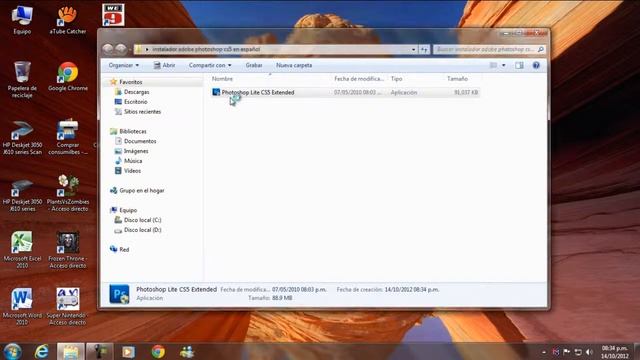Select Red in navigation pane

pyautogui.click(x=124, y=249)
